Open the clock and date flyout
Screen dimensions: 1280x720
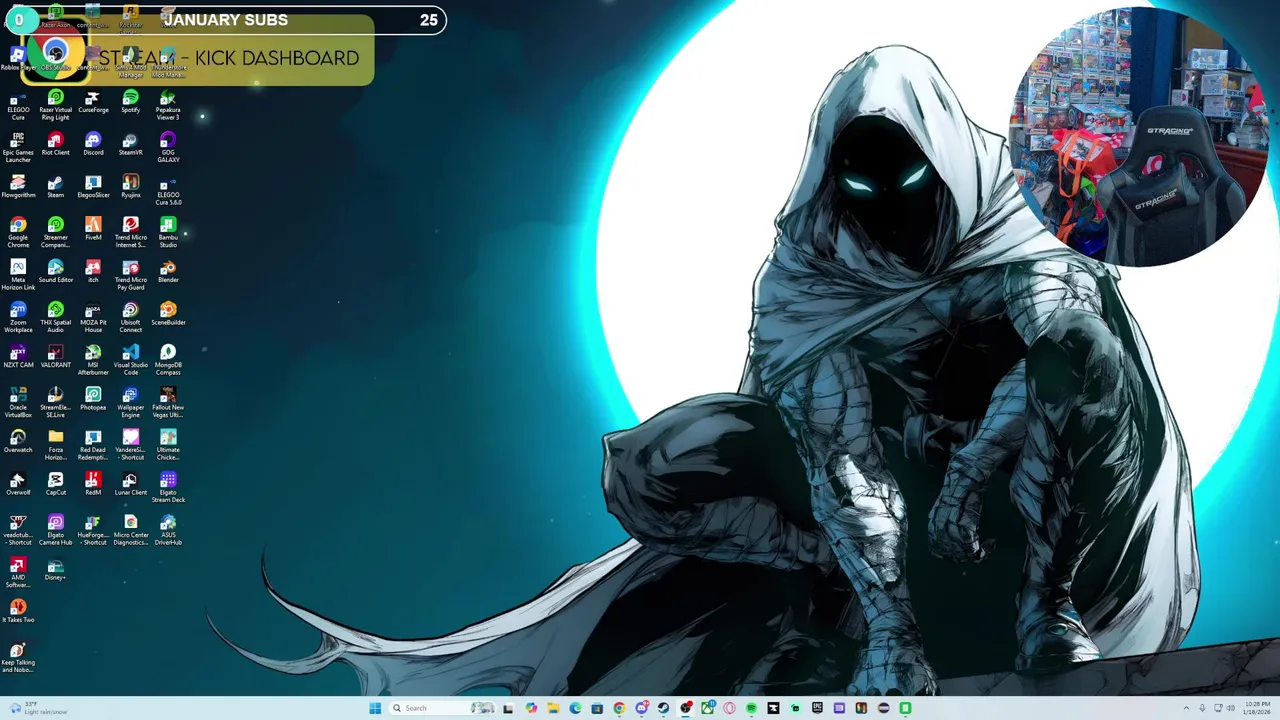click(1257, 708)
